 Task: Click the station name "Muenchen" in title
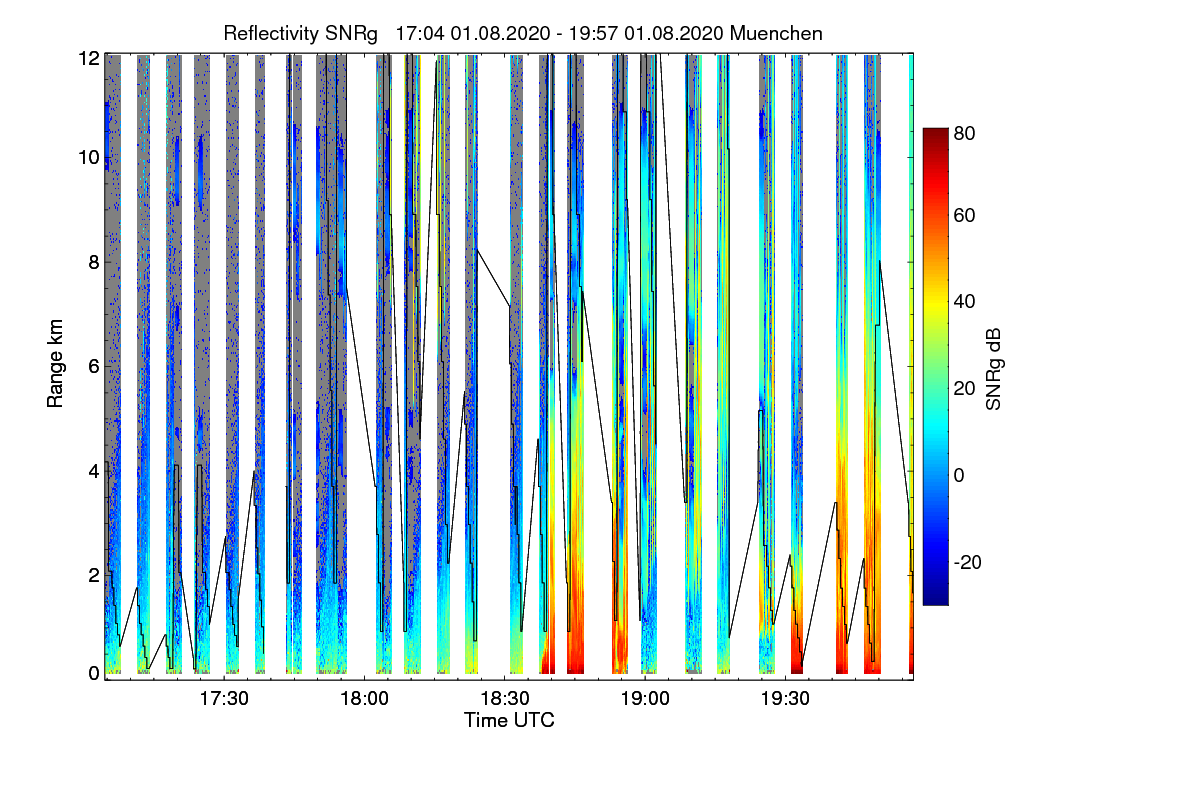tap(777, 33)
